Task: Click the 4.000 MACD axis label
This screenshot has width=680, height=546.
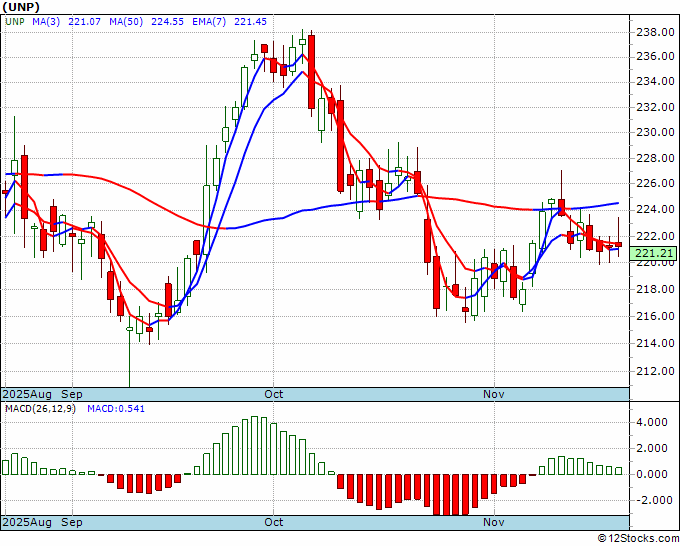Action: [x=653, y=422]
